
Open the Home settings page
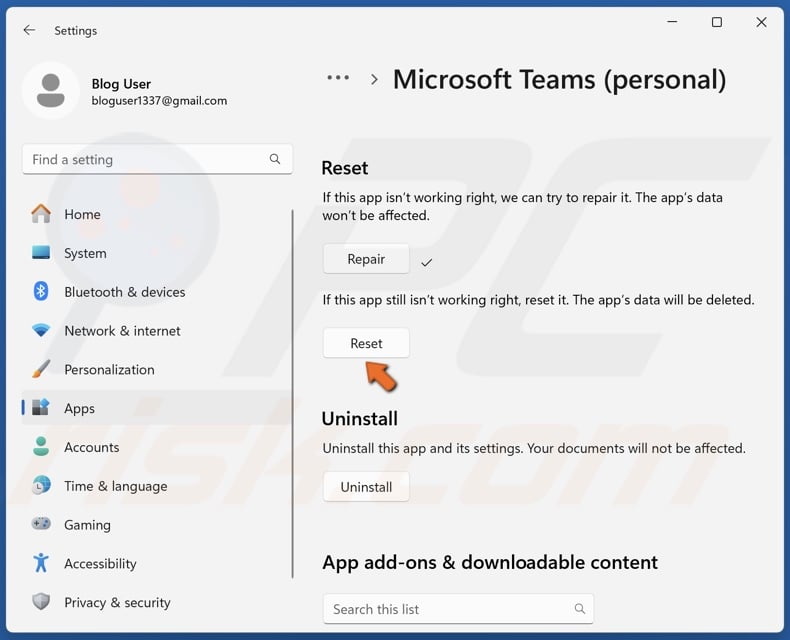click(x=82, y=214)
